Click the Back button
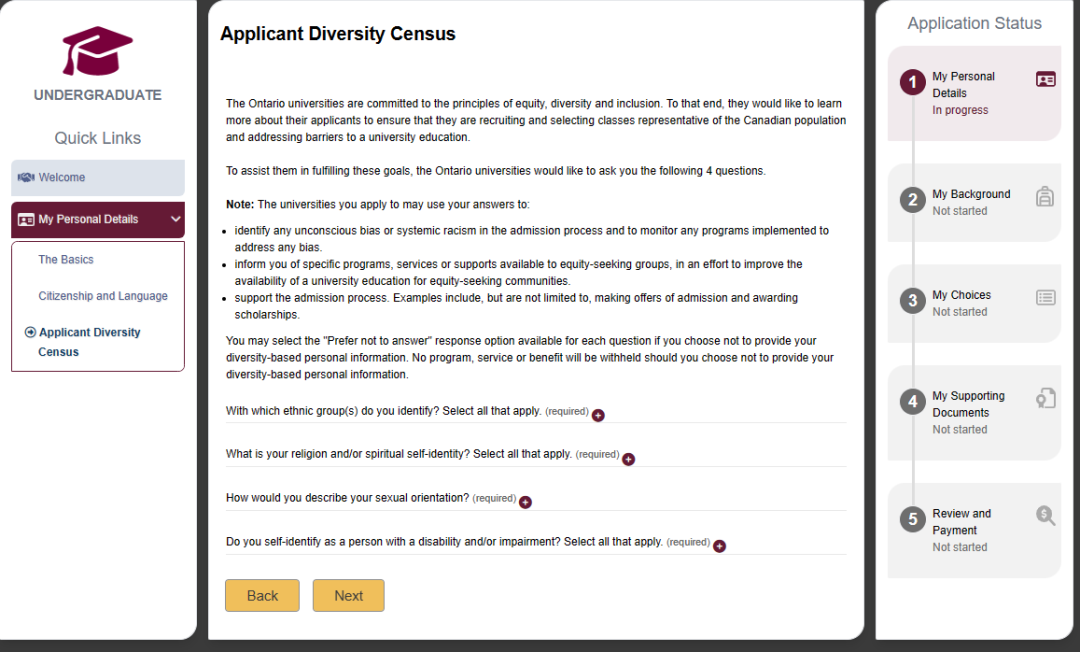The width and height of the screenshot is (1080, 652). [262, 596]
